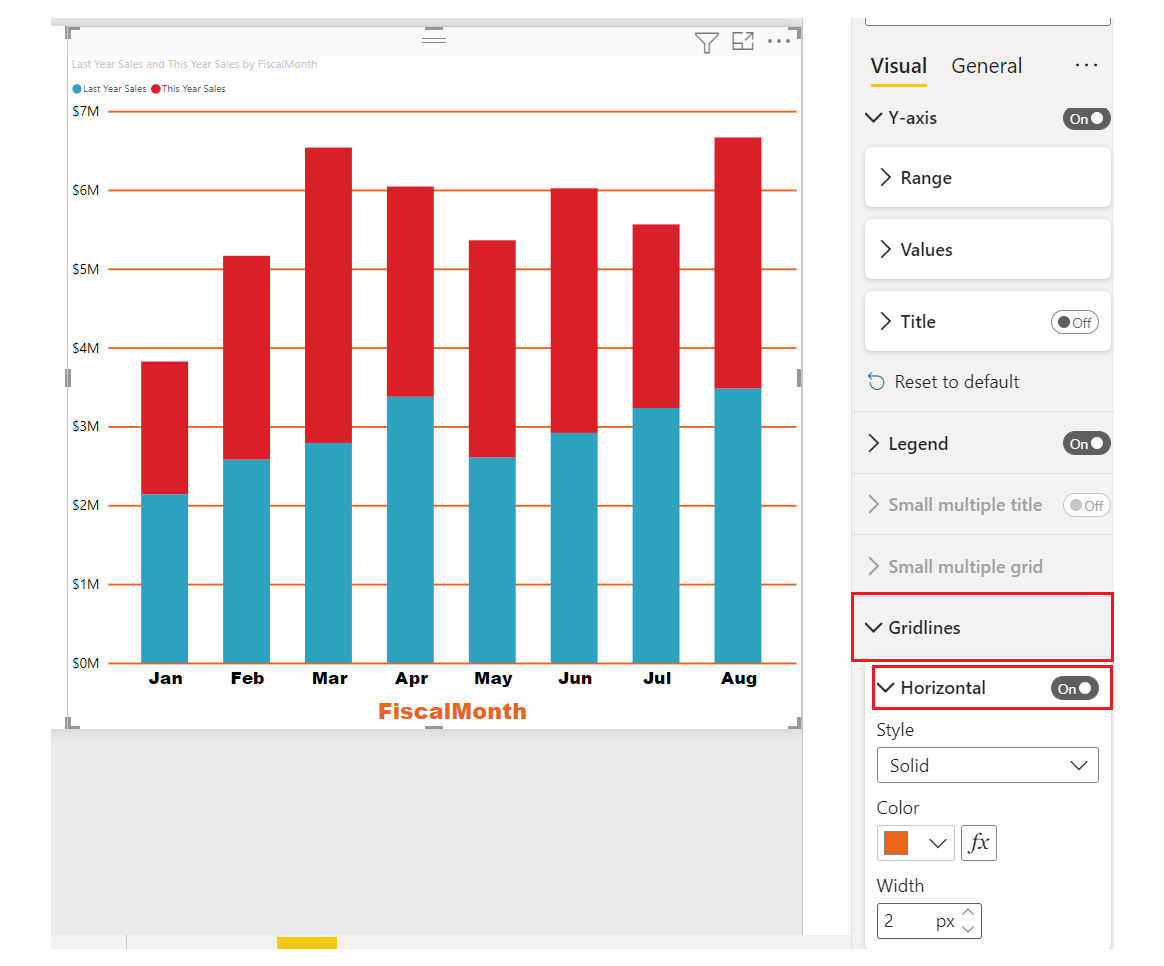Screen dimensions: 1164x966
Task: Open the format pane's more options ellipsis
Action: click(1086, 65)
